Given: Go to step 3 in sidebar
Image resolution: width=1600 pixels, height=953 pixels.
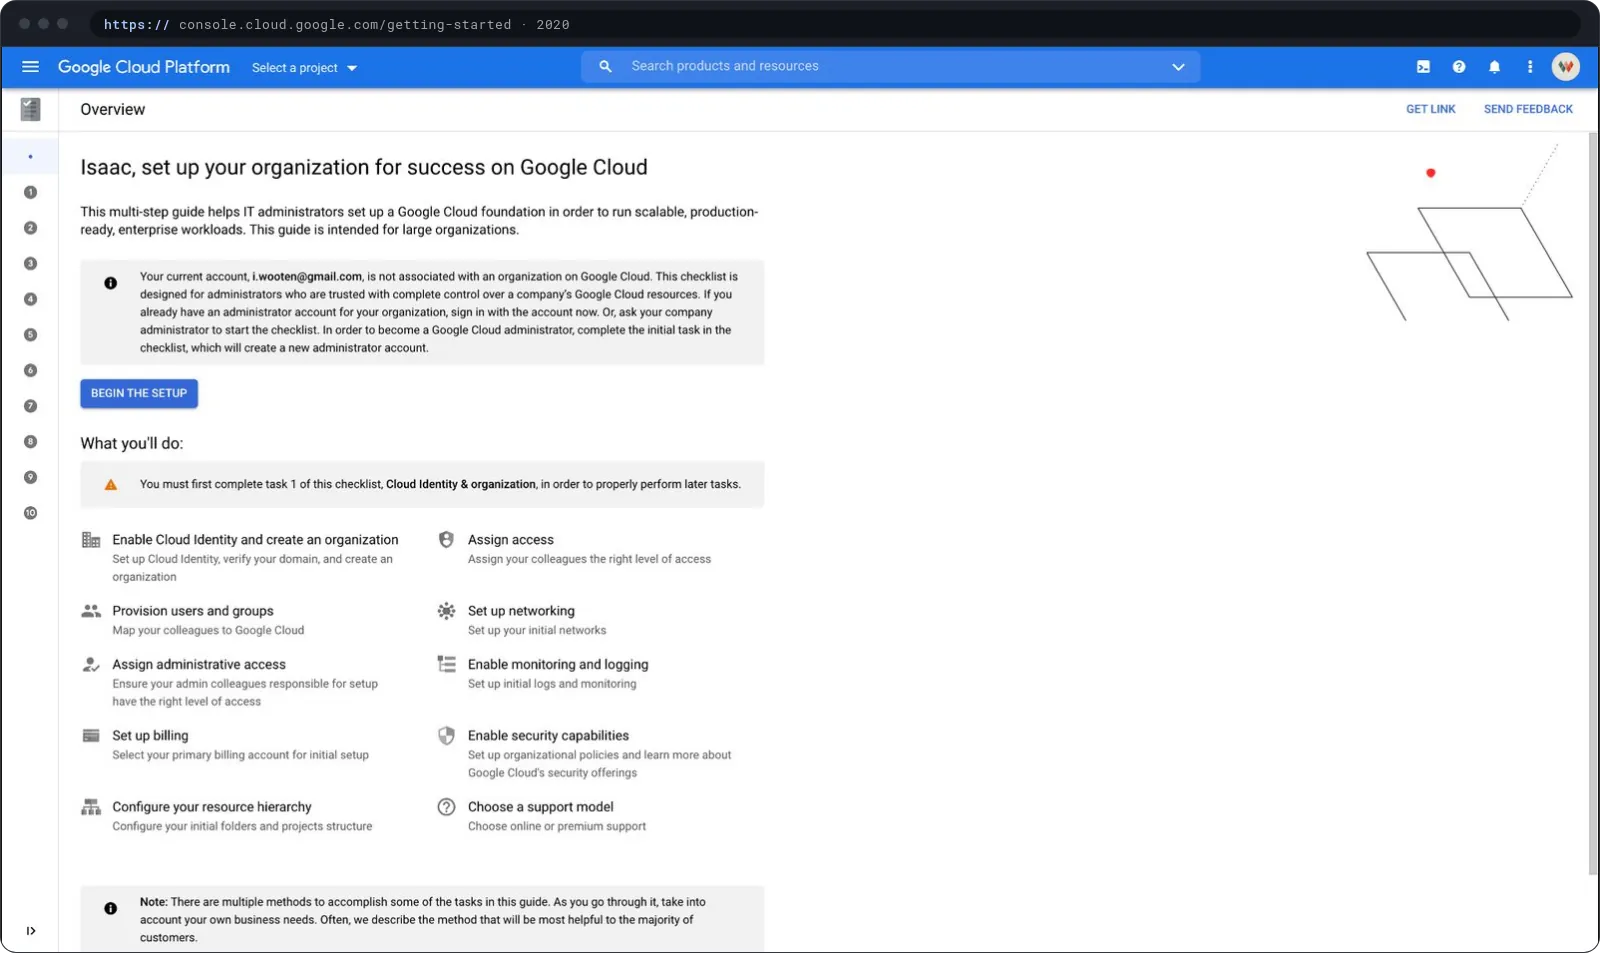Looking at the screenshot, I should (30, 264).
